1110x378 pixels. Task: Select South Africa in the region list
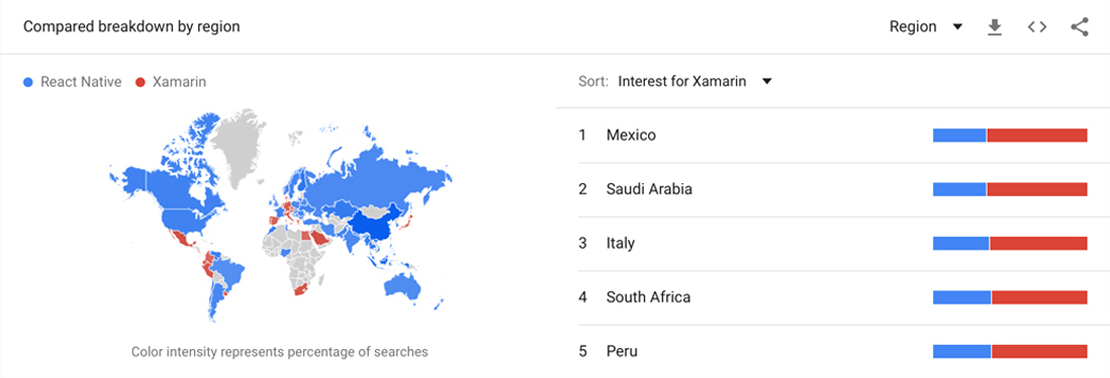coord(832,297)
